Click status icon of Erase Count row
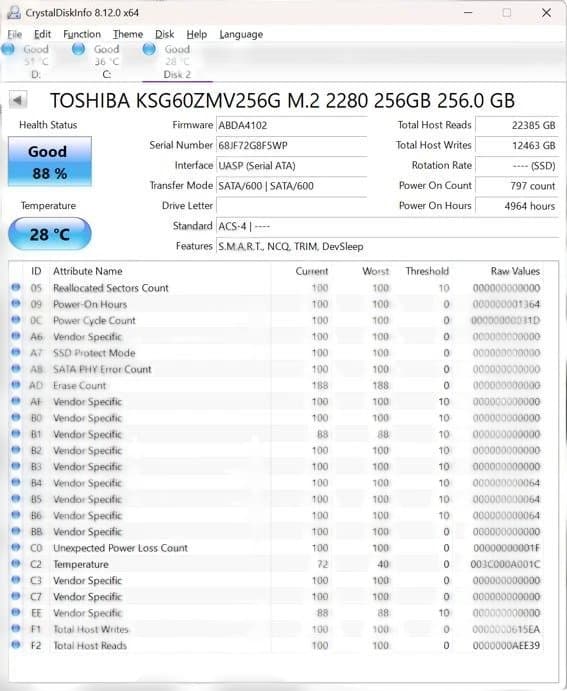567x691 pixels. pos(16,385)
